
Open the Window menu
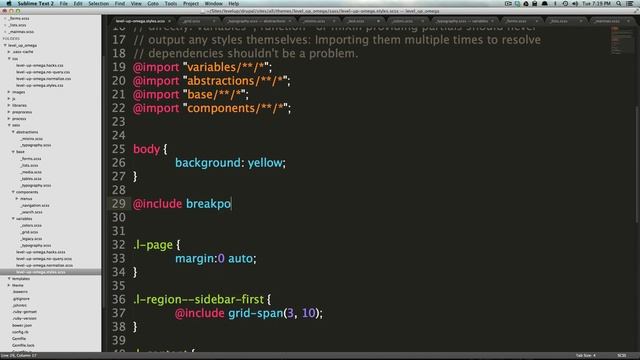click(x=213, y=3)
